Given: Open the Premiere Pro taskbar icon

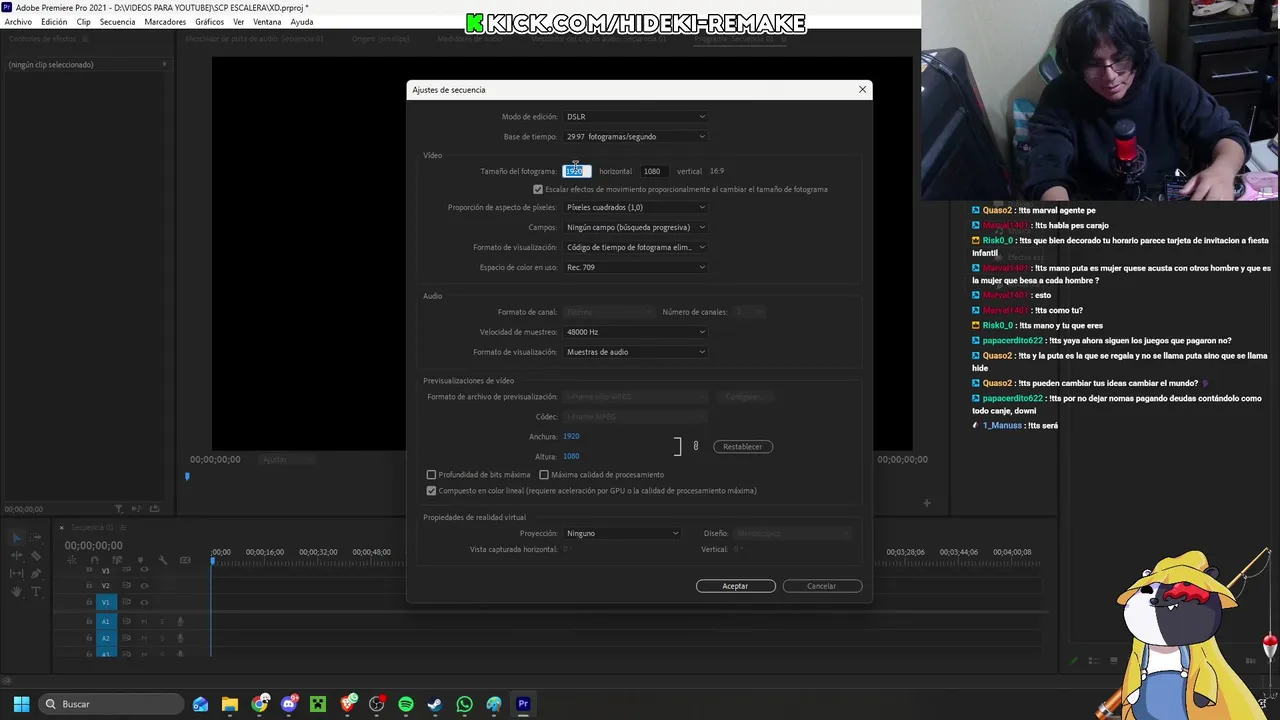Looking at the screenshot, I should 522,704.
